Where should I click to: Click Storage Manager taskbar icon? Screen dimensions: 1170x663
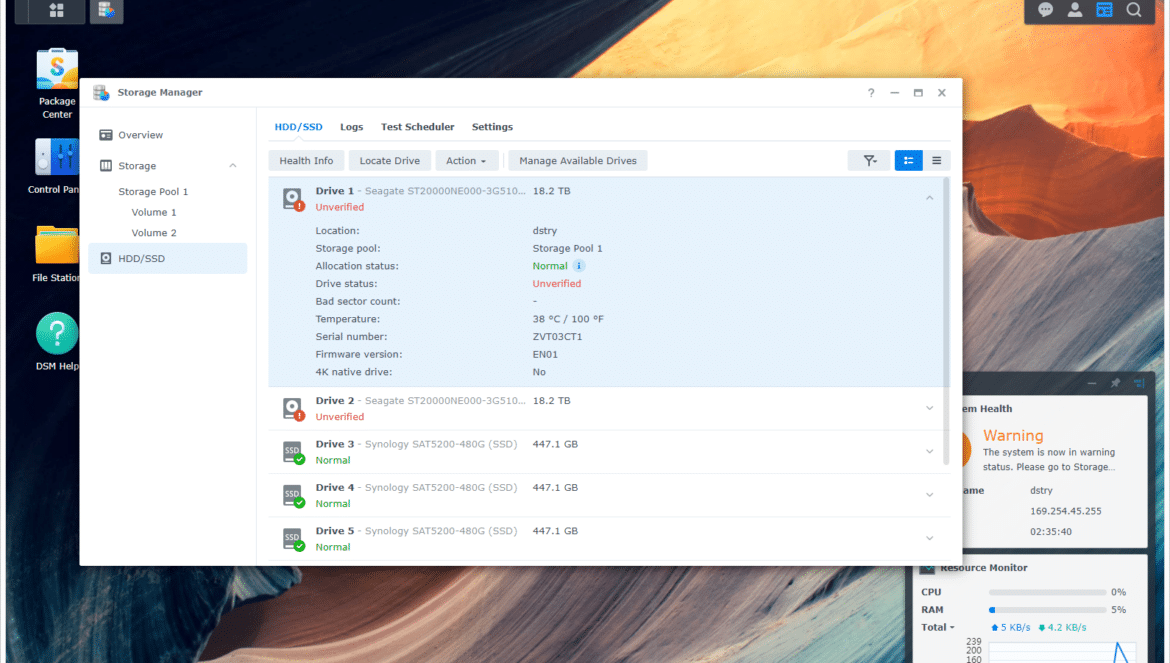106,10
